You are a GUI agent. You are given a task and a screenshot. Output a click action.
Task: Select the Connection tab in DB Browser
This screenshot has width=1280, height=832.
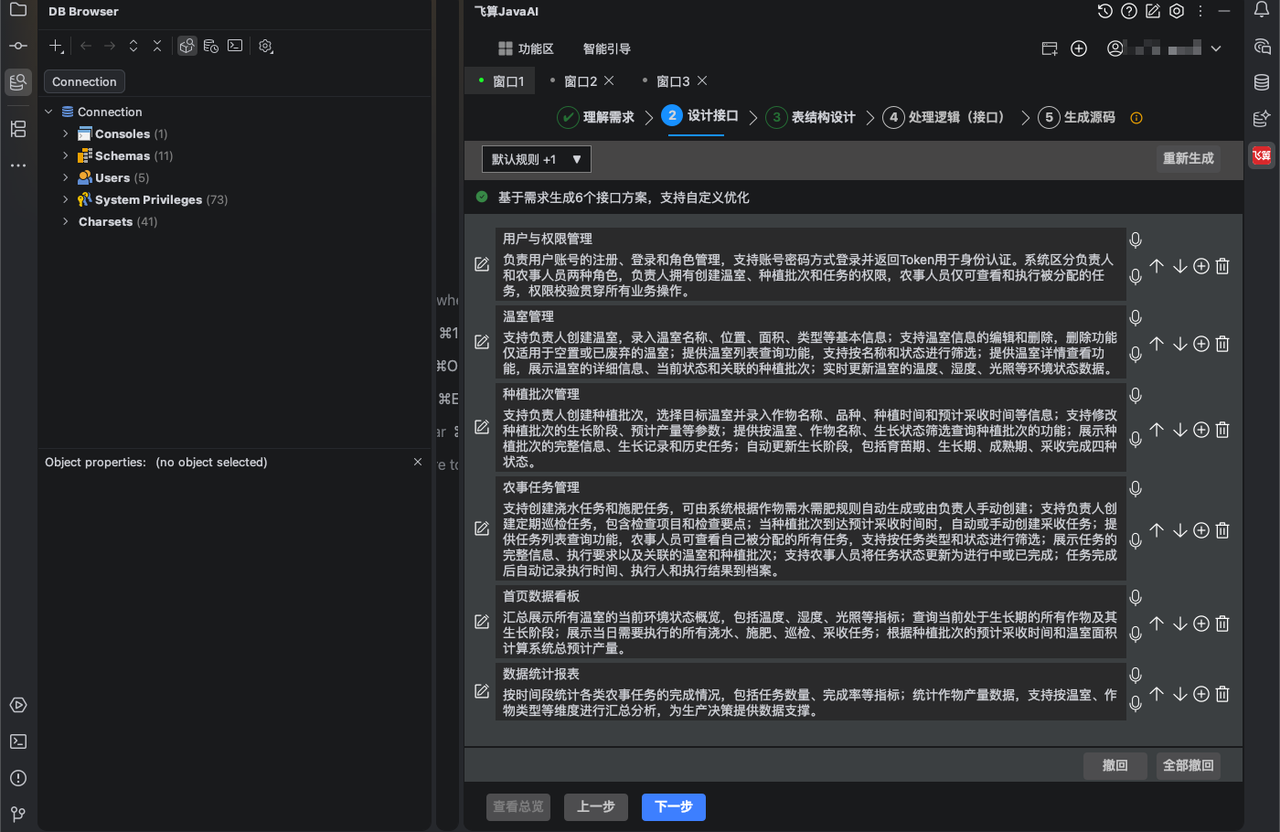point(85,82)
